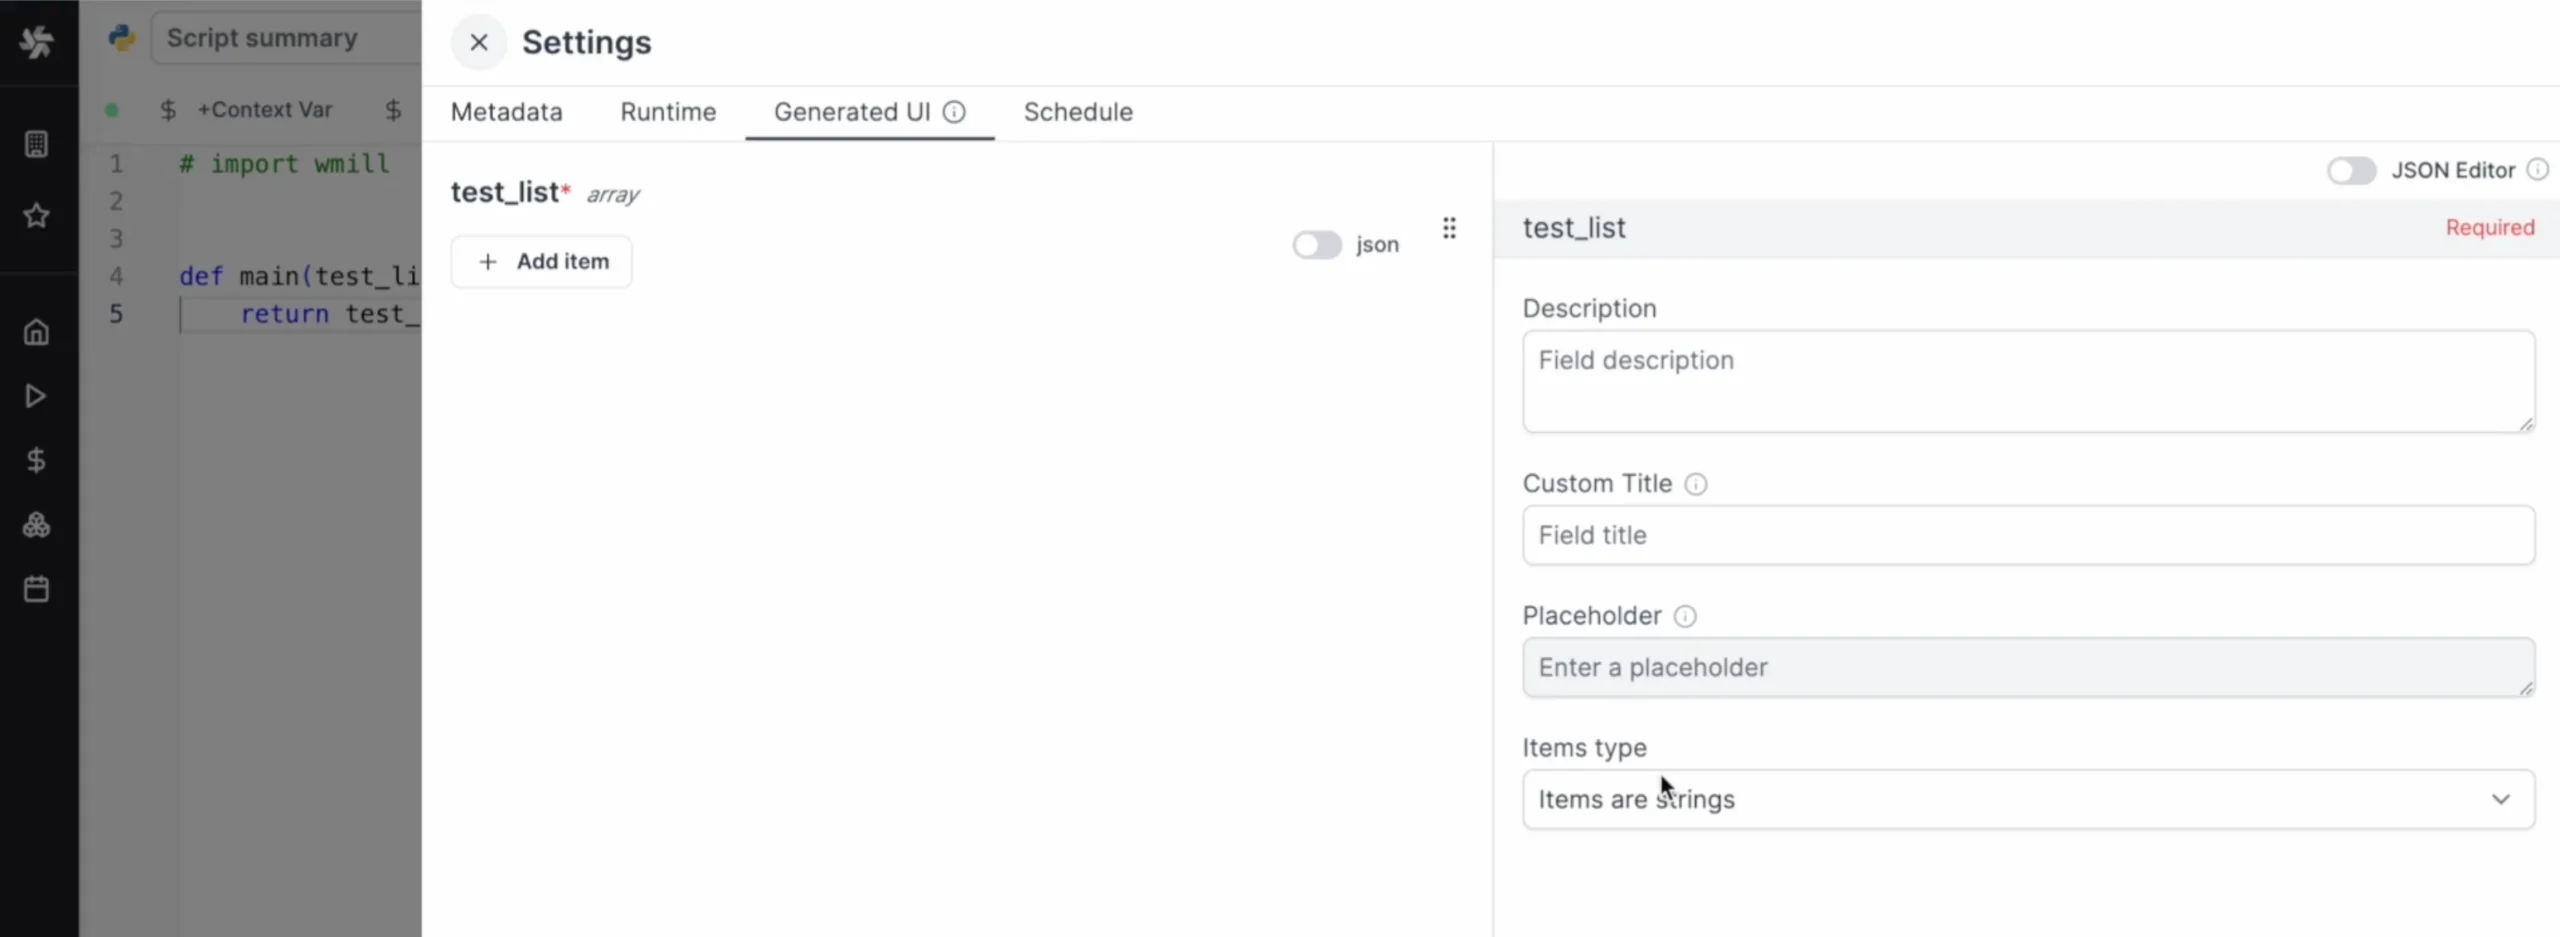The image size is (2560, 937).
Task: Open favorites star in sidebar
Action: (36, 215)
